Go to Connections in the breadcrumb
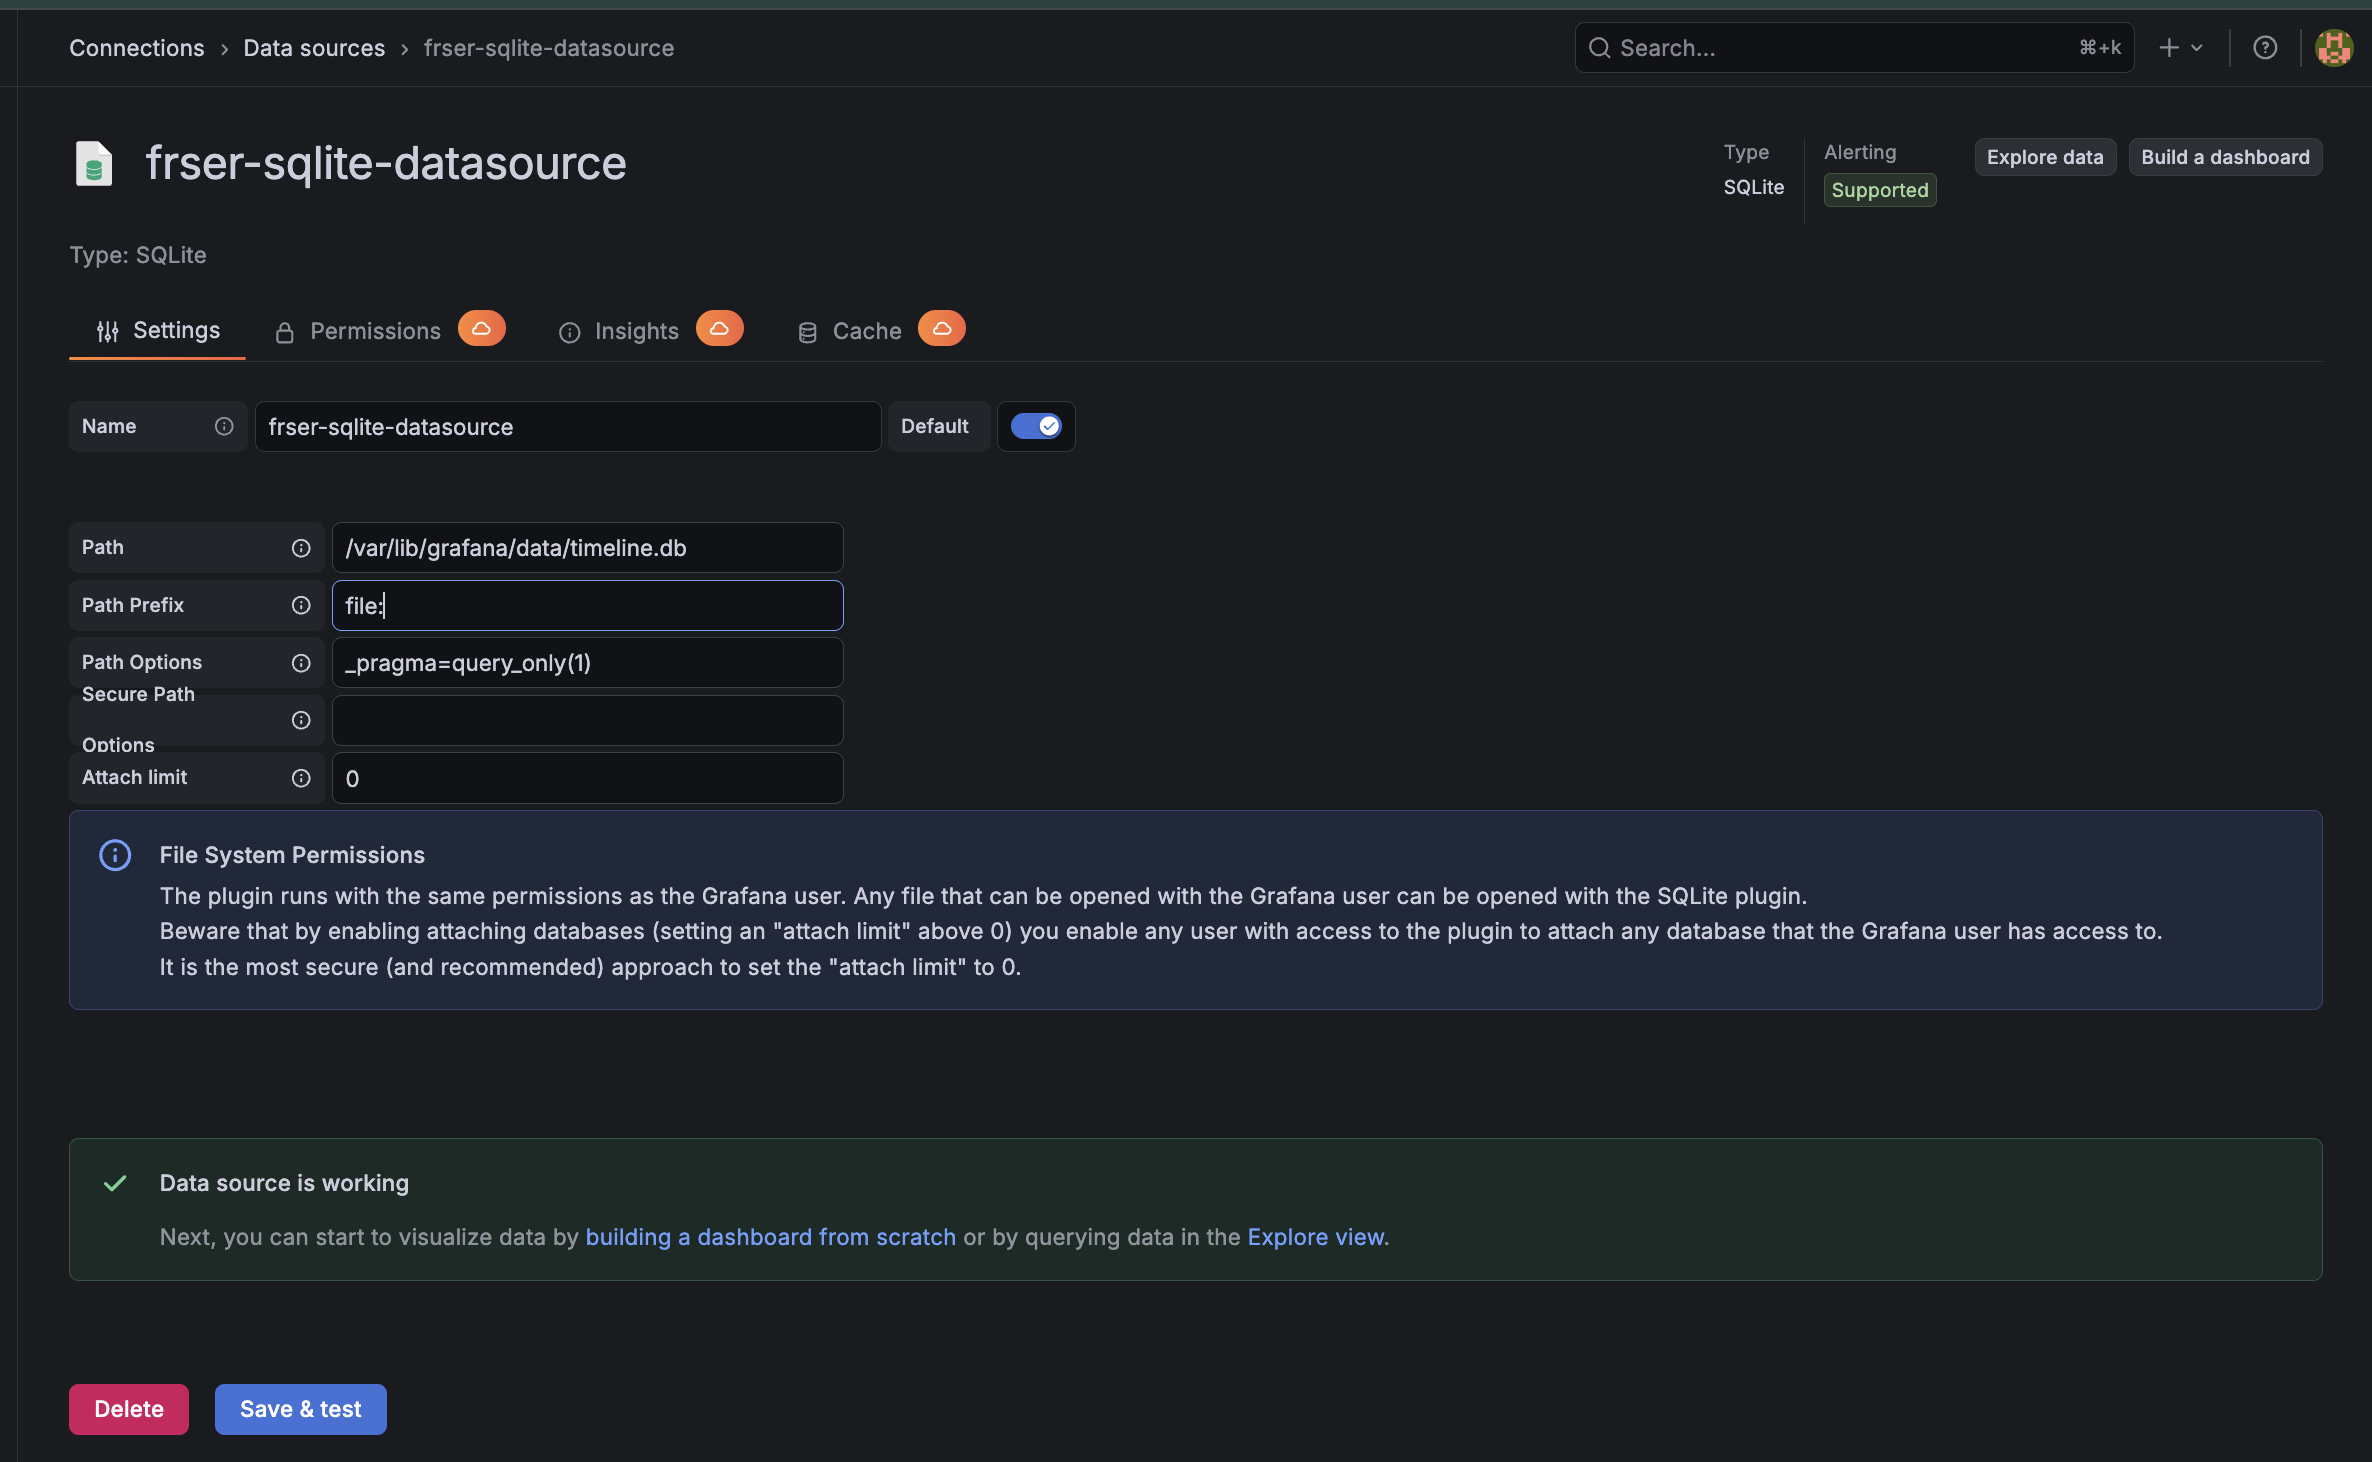The image size is (2372, 1462). (x=136, y=48)
